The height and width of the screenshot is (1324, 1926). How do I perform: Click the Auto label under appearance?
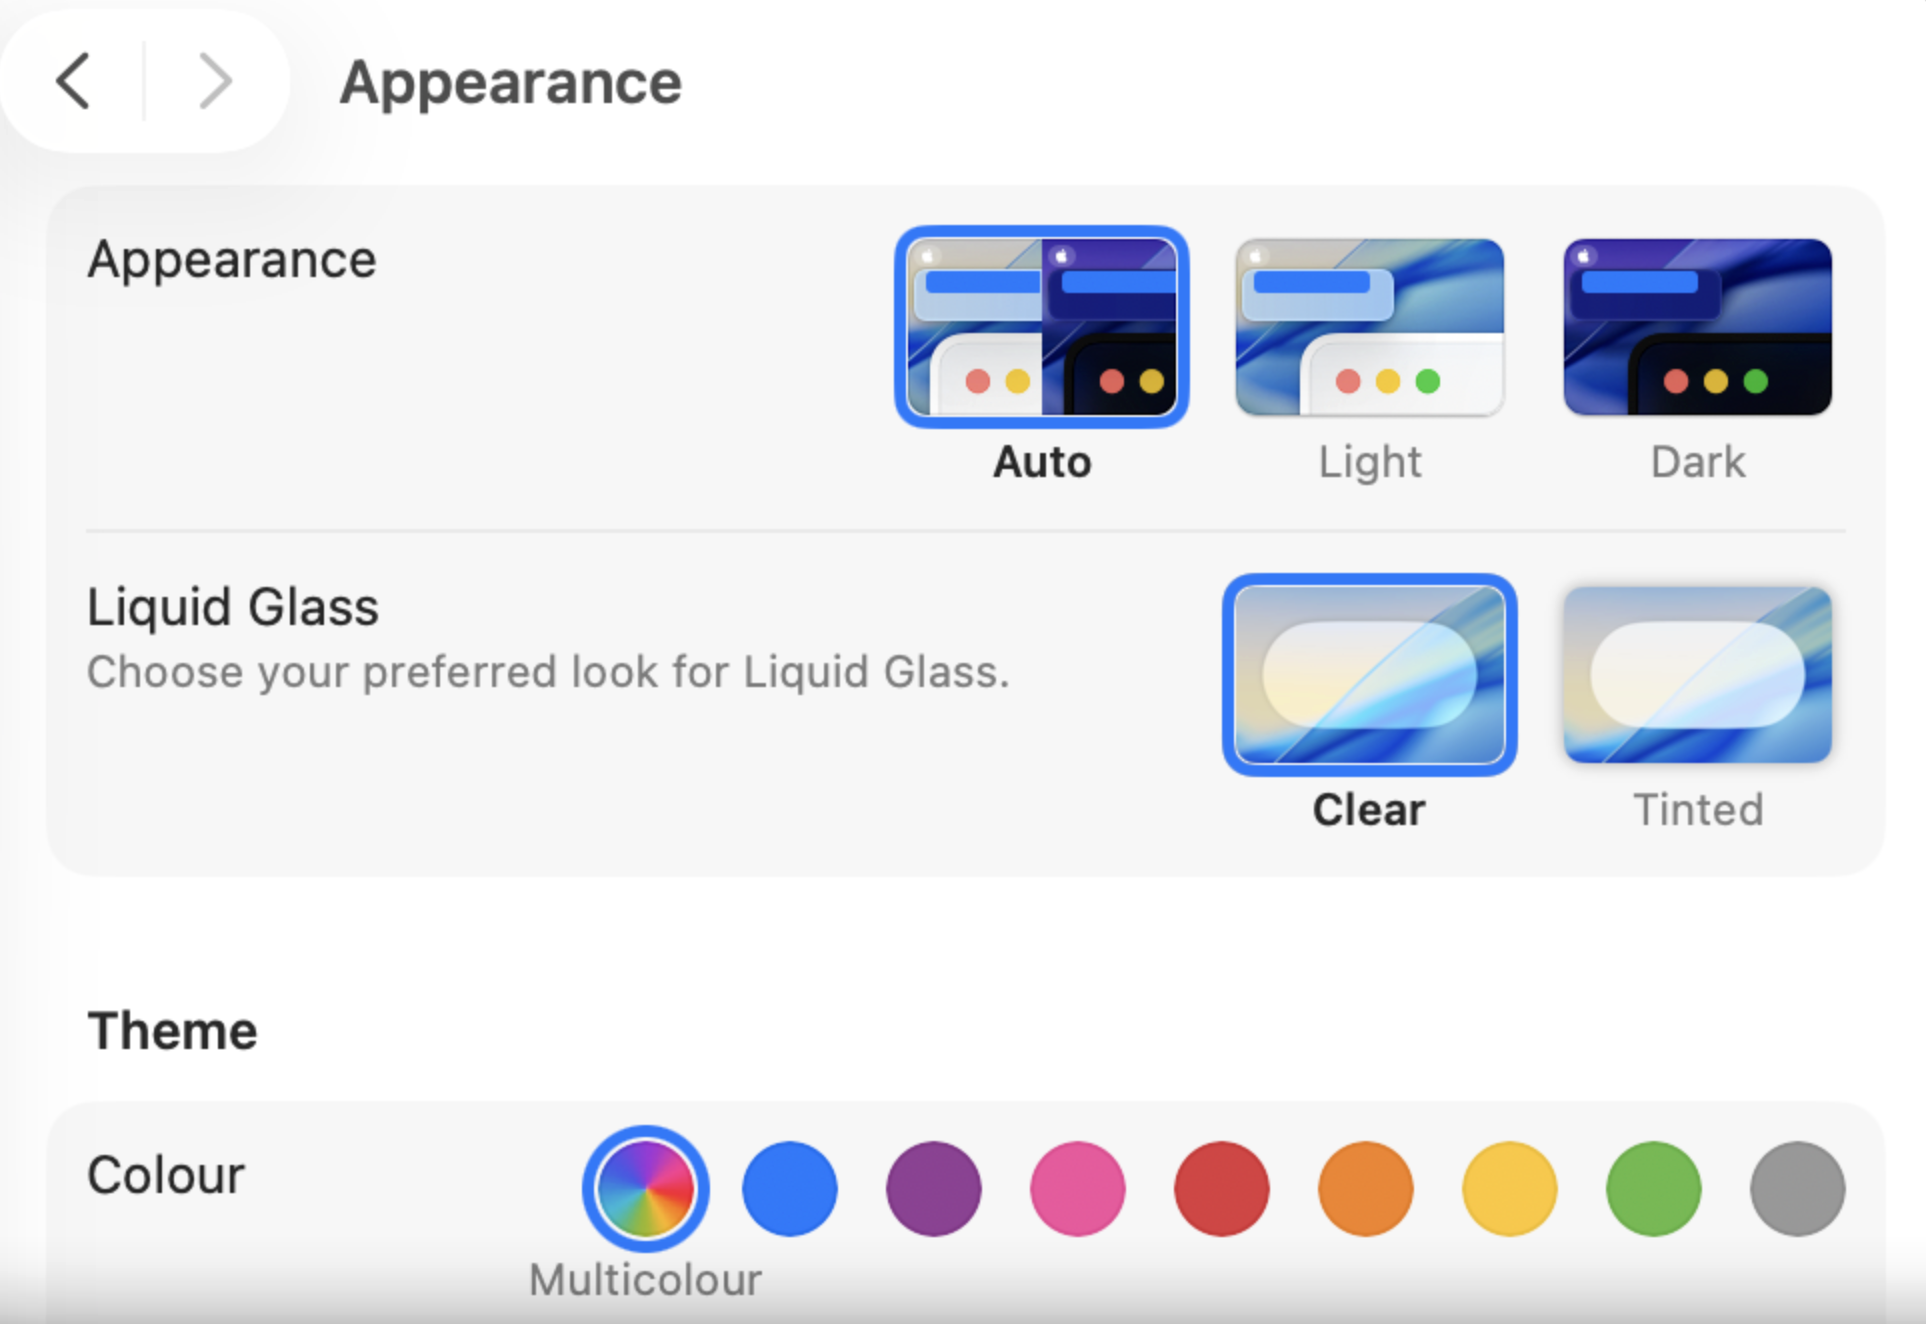click(1042, 462)
